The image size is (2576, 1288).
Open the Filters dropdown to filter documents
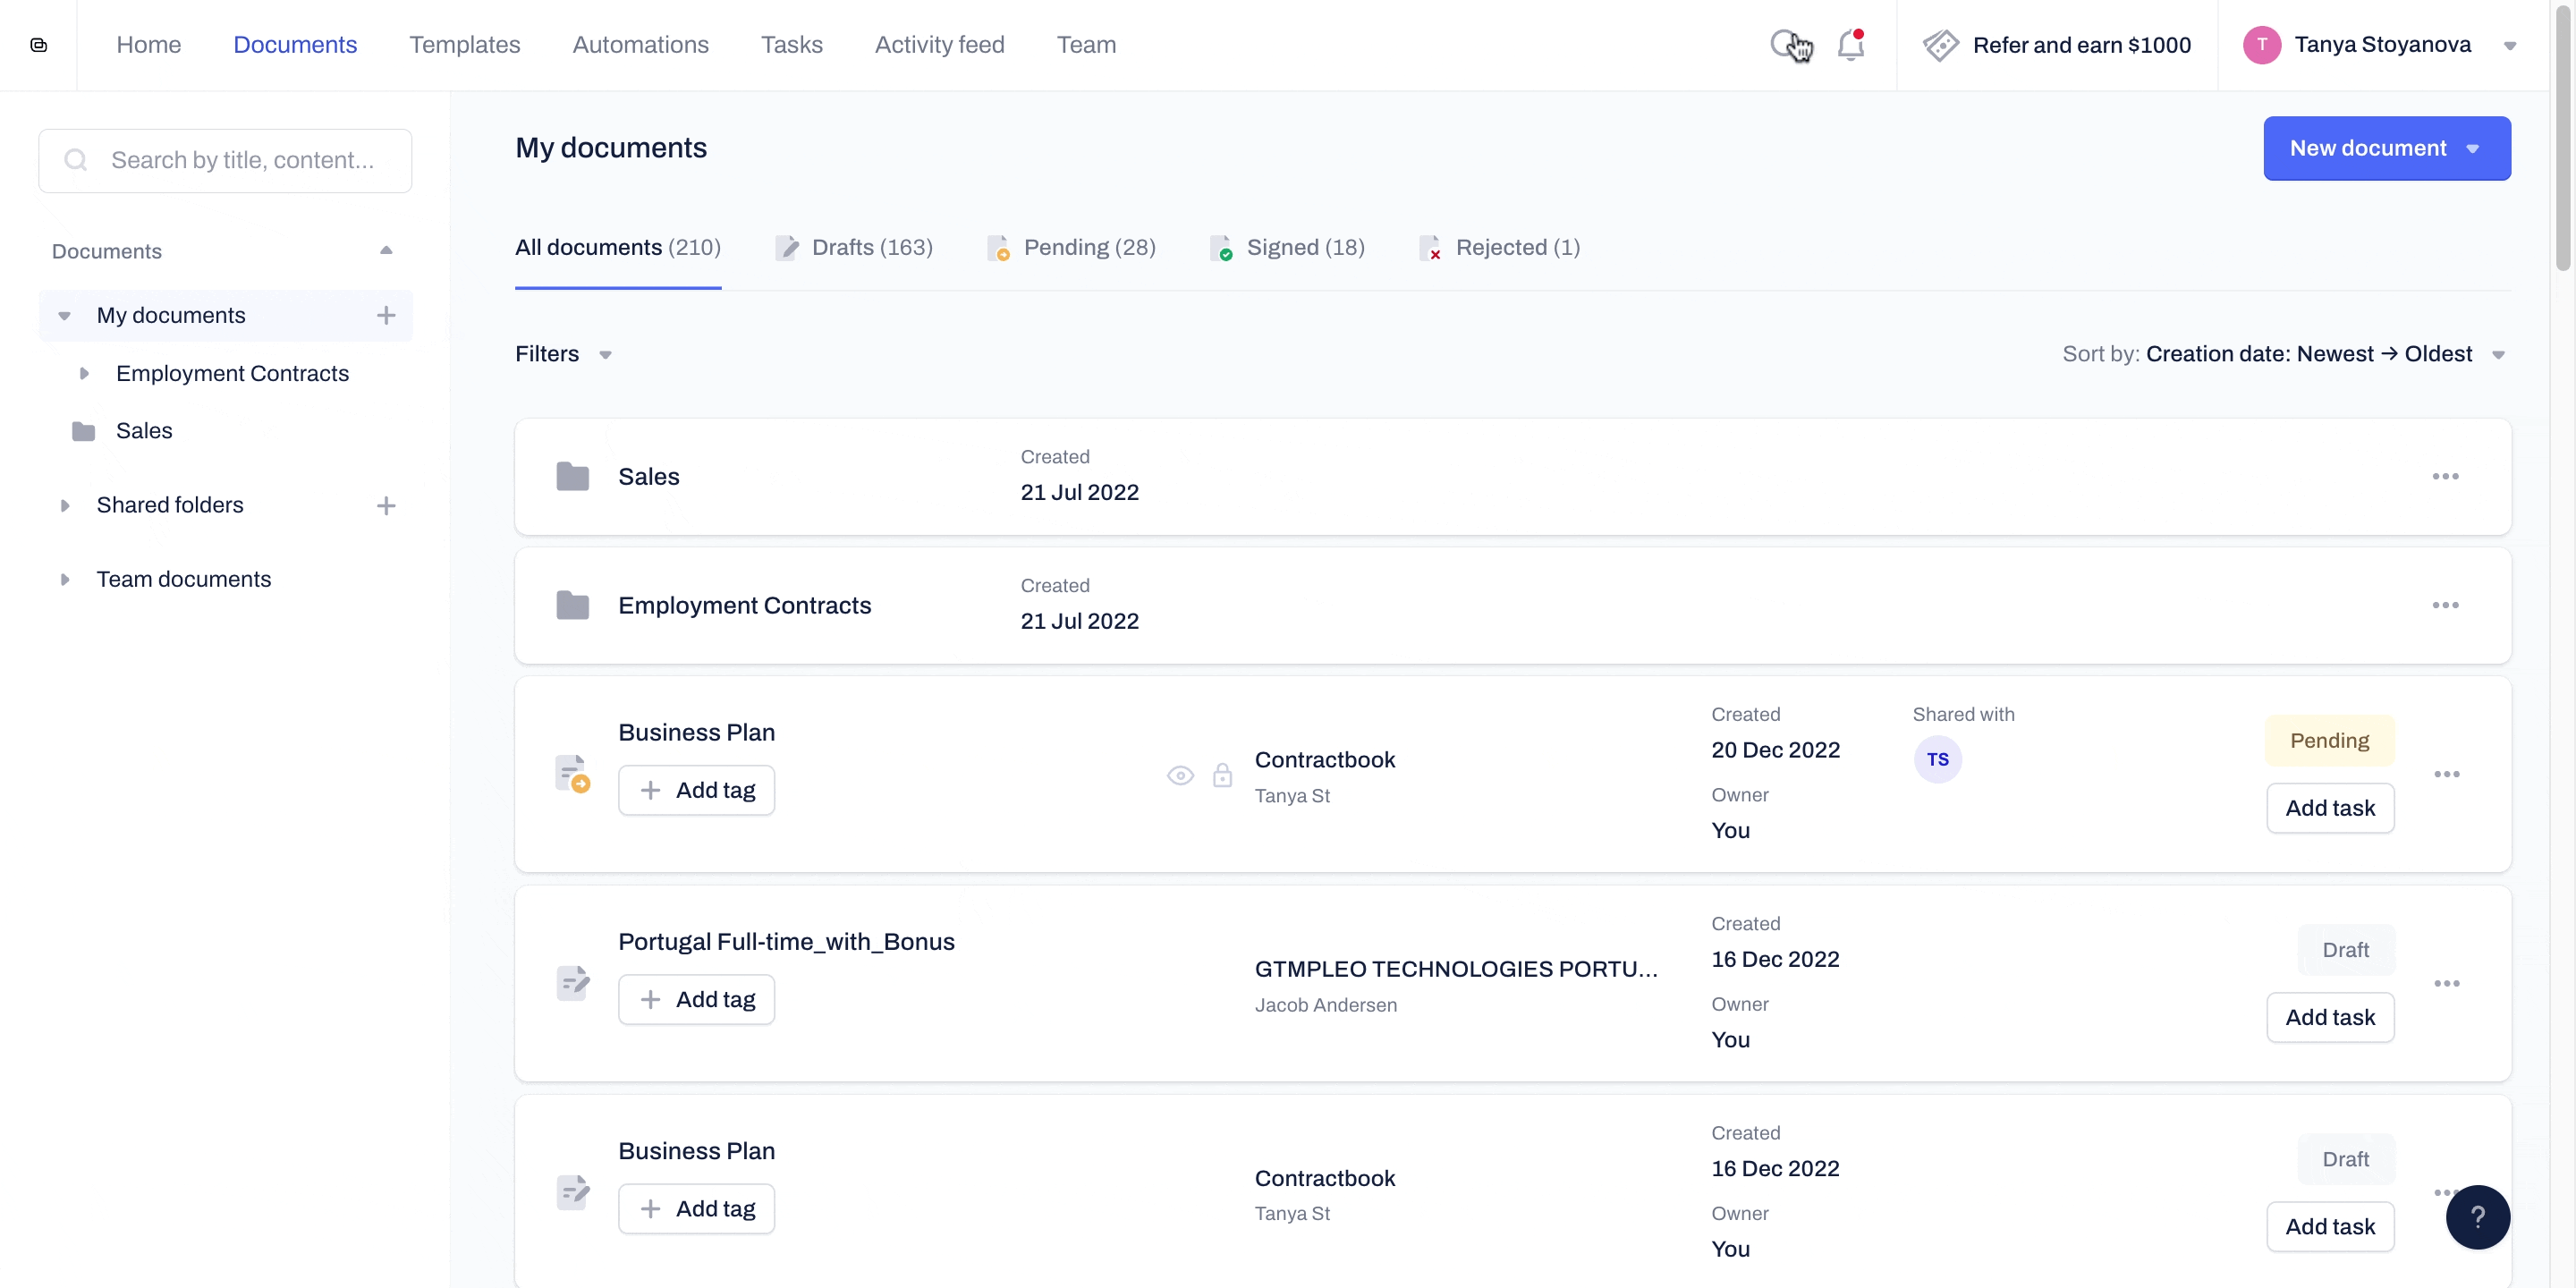[565, 353]
